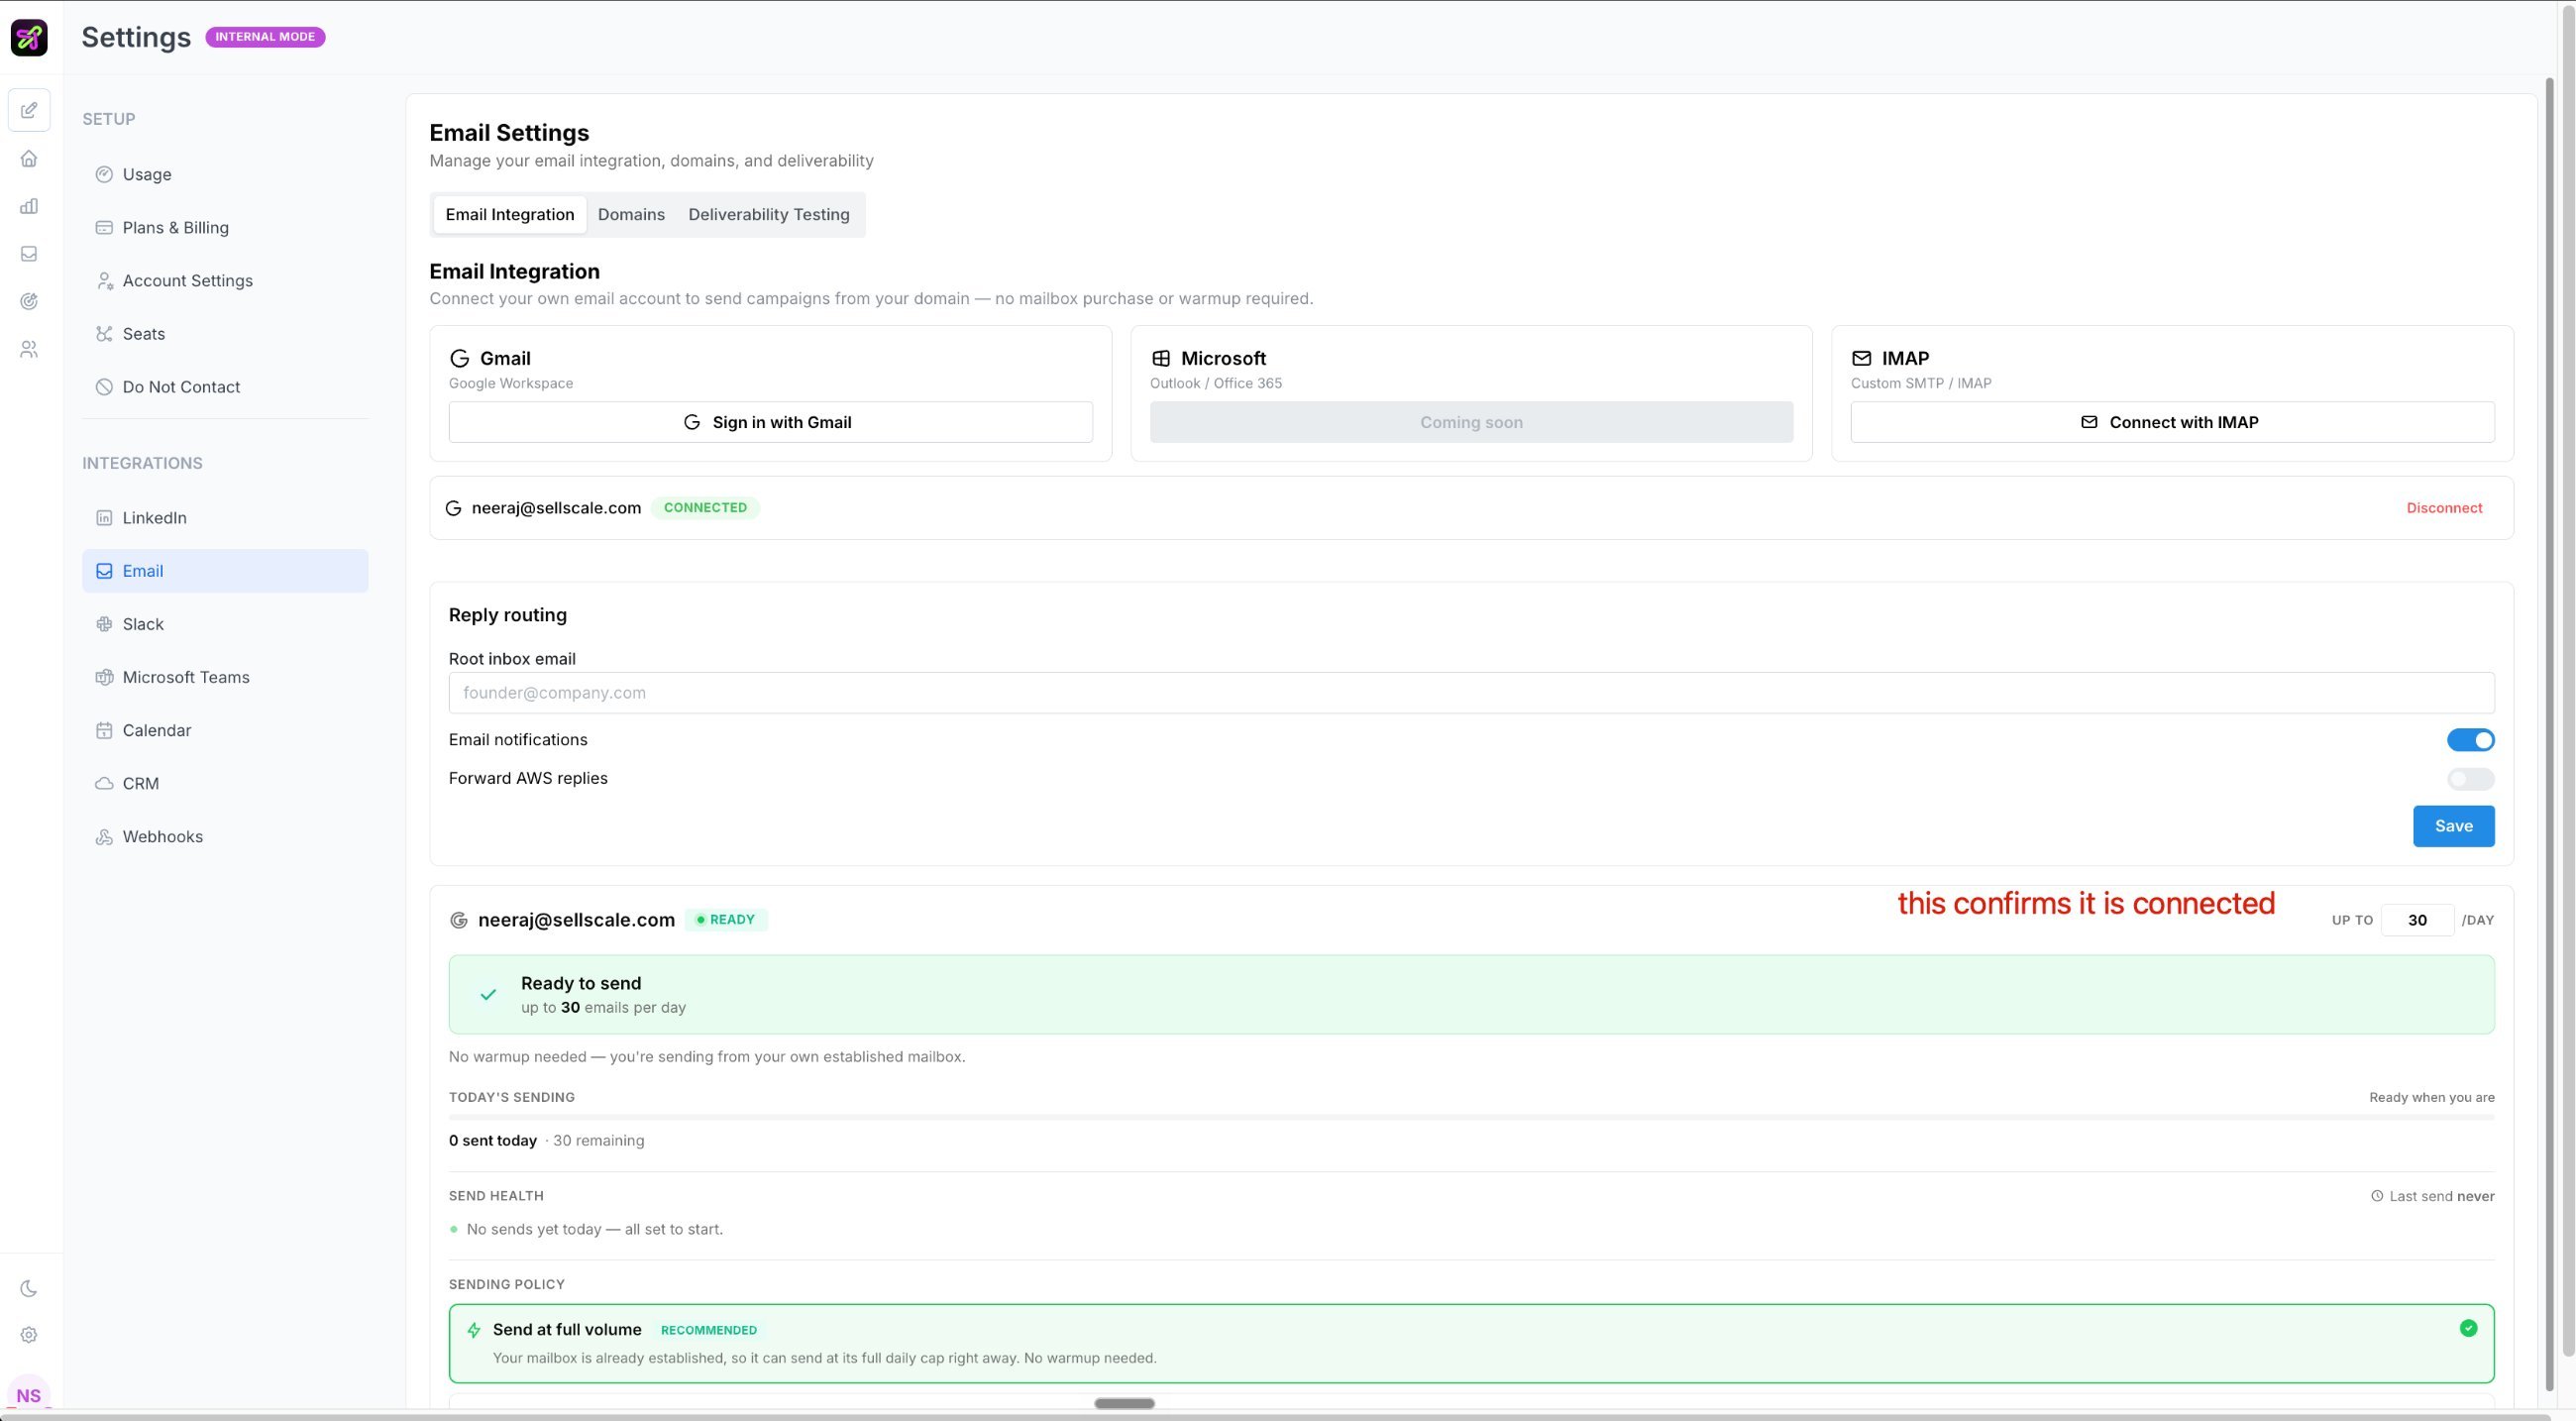Click the SellScale app logo
Viewport: 2576px width, 1421px height.
[x=29, y=38]
